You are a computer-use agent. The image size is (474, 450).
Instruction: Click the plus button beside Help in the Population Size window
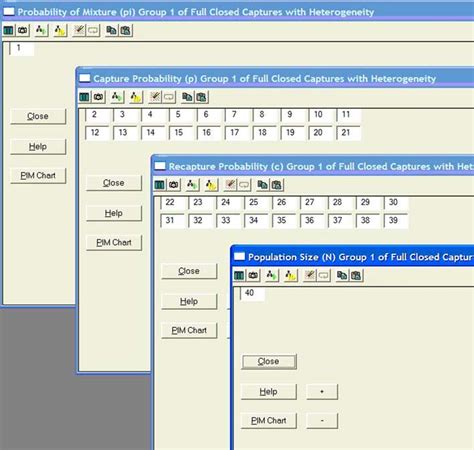coord(322,391)
